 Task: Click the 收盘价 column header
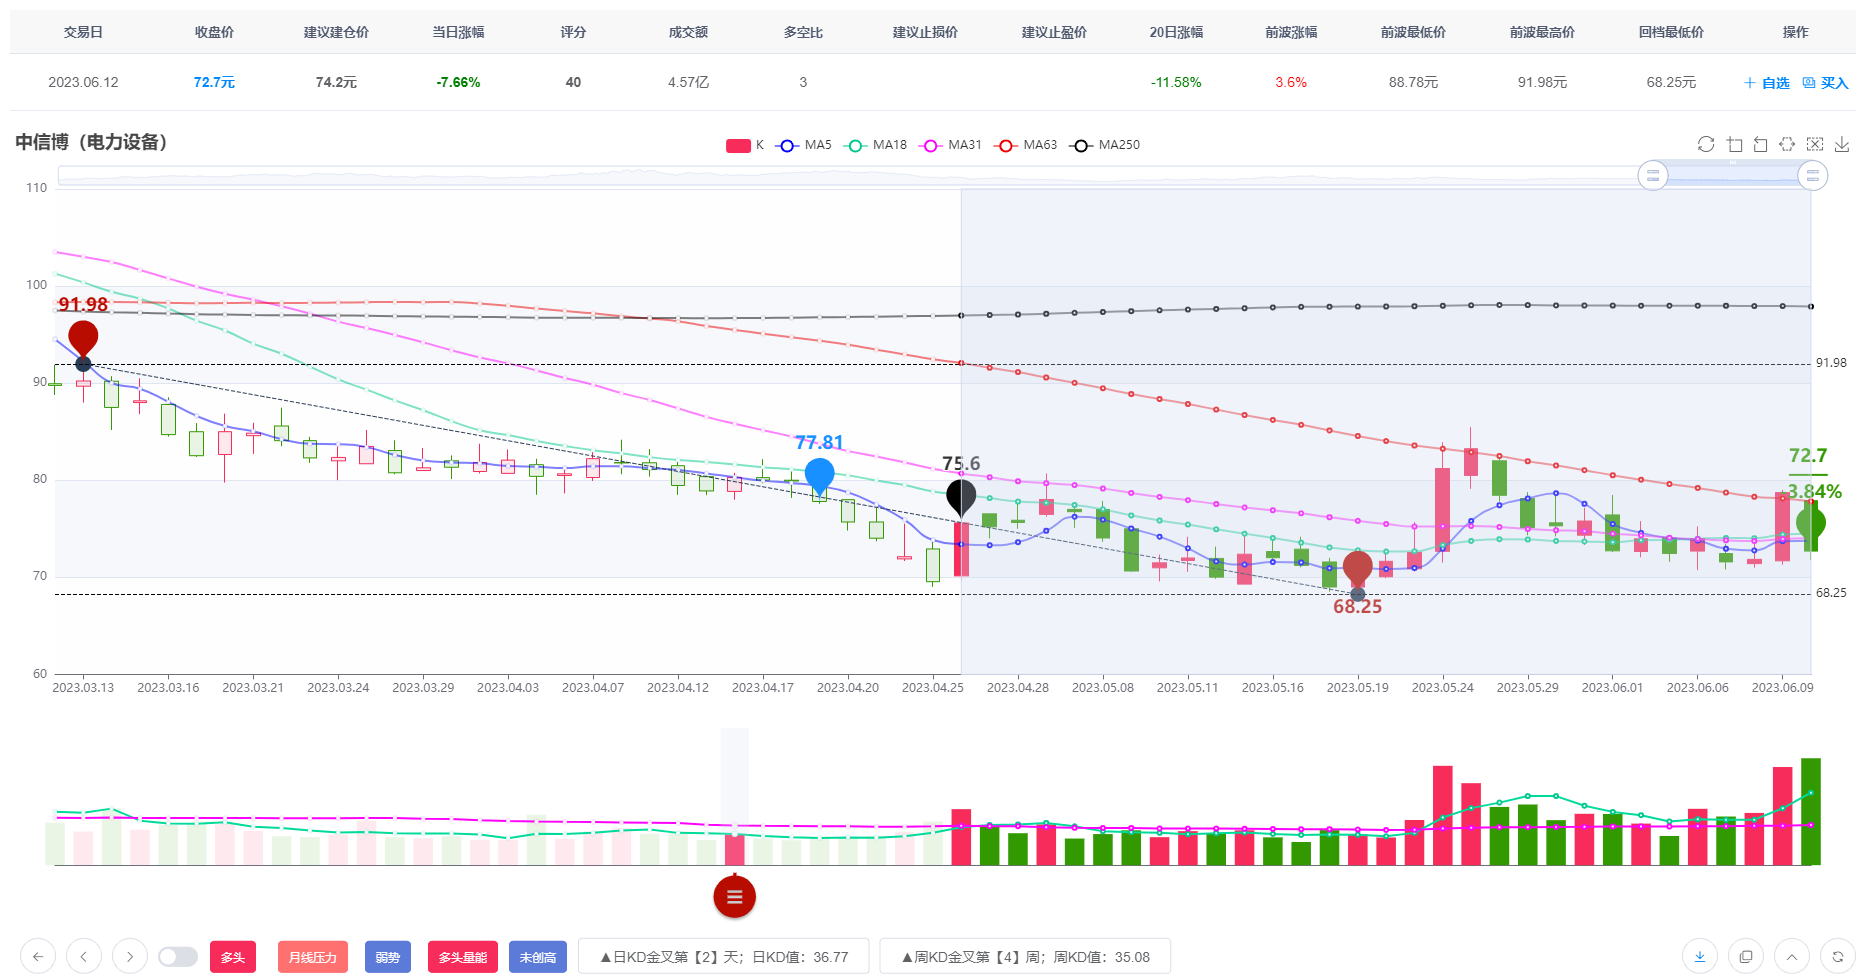coord(214,32)
